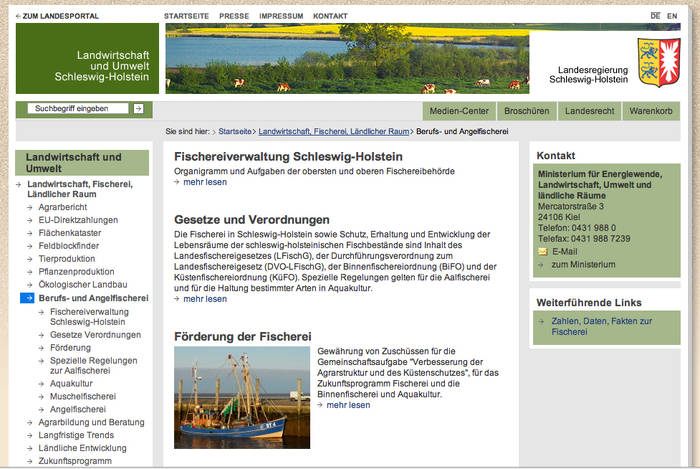700x469 pixels.
Task: Open the Landesrecht tab
Action: pos(588,111)
